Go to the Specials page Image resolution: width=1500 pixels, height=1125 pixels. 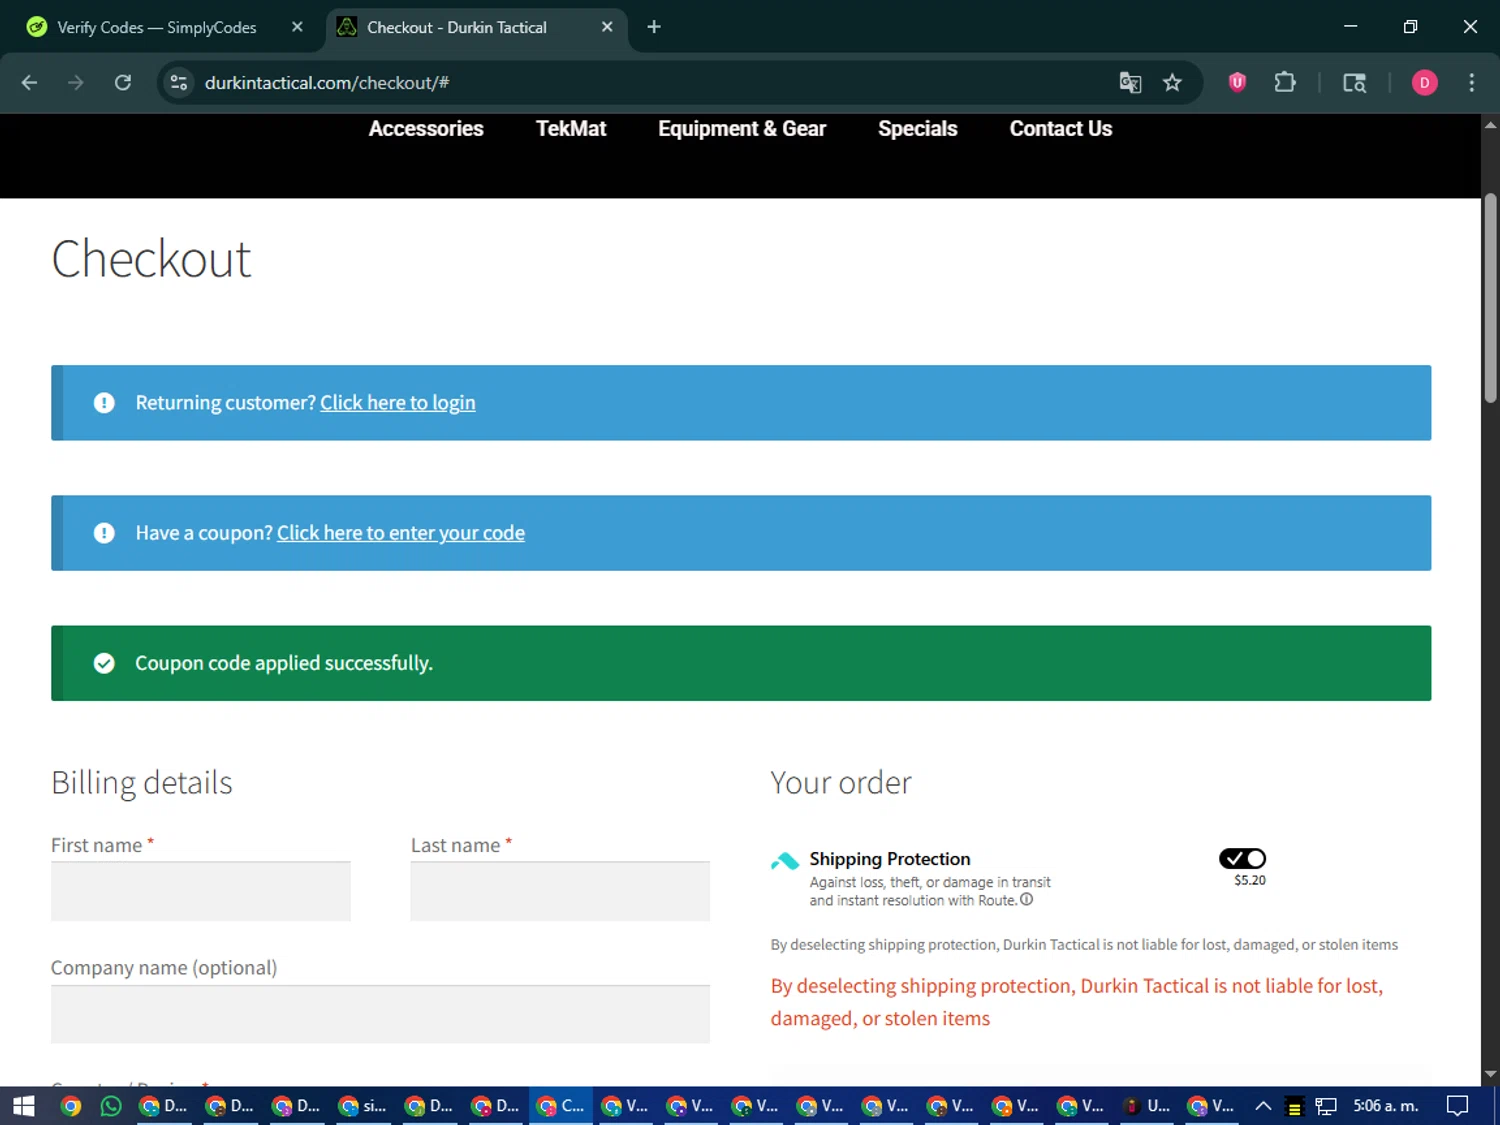pos(918,129)
